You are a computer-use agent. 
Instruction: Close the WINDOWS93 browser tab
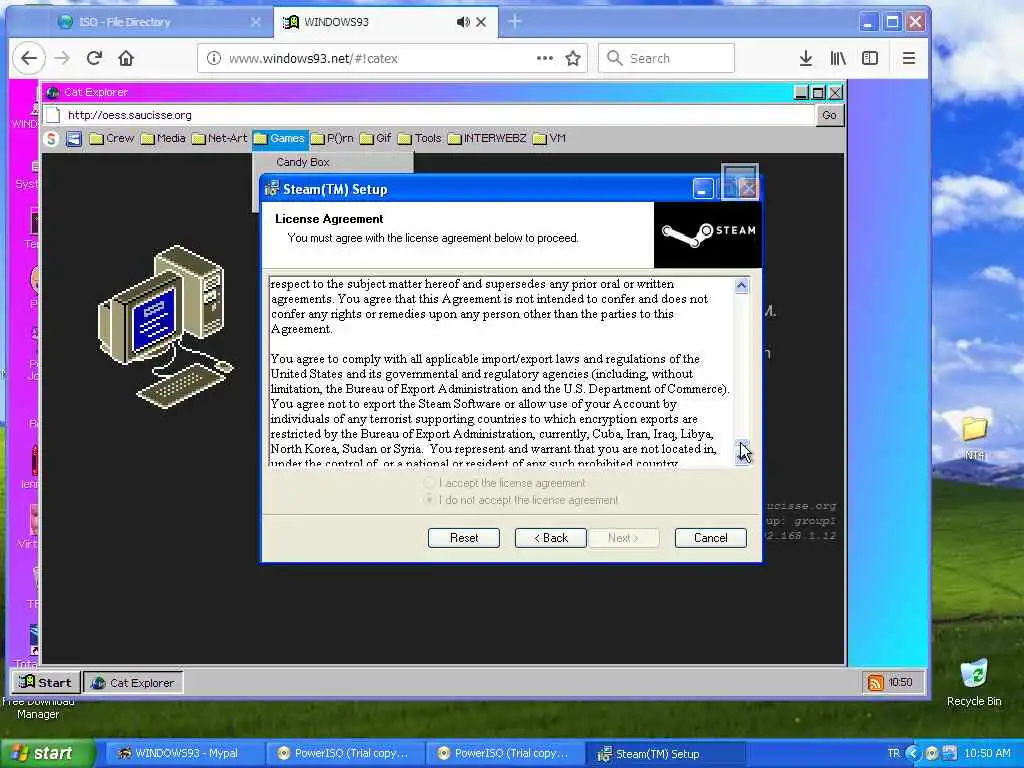pos(481,22)
